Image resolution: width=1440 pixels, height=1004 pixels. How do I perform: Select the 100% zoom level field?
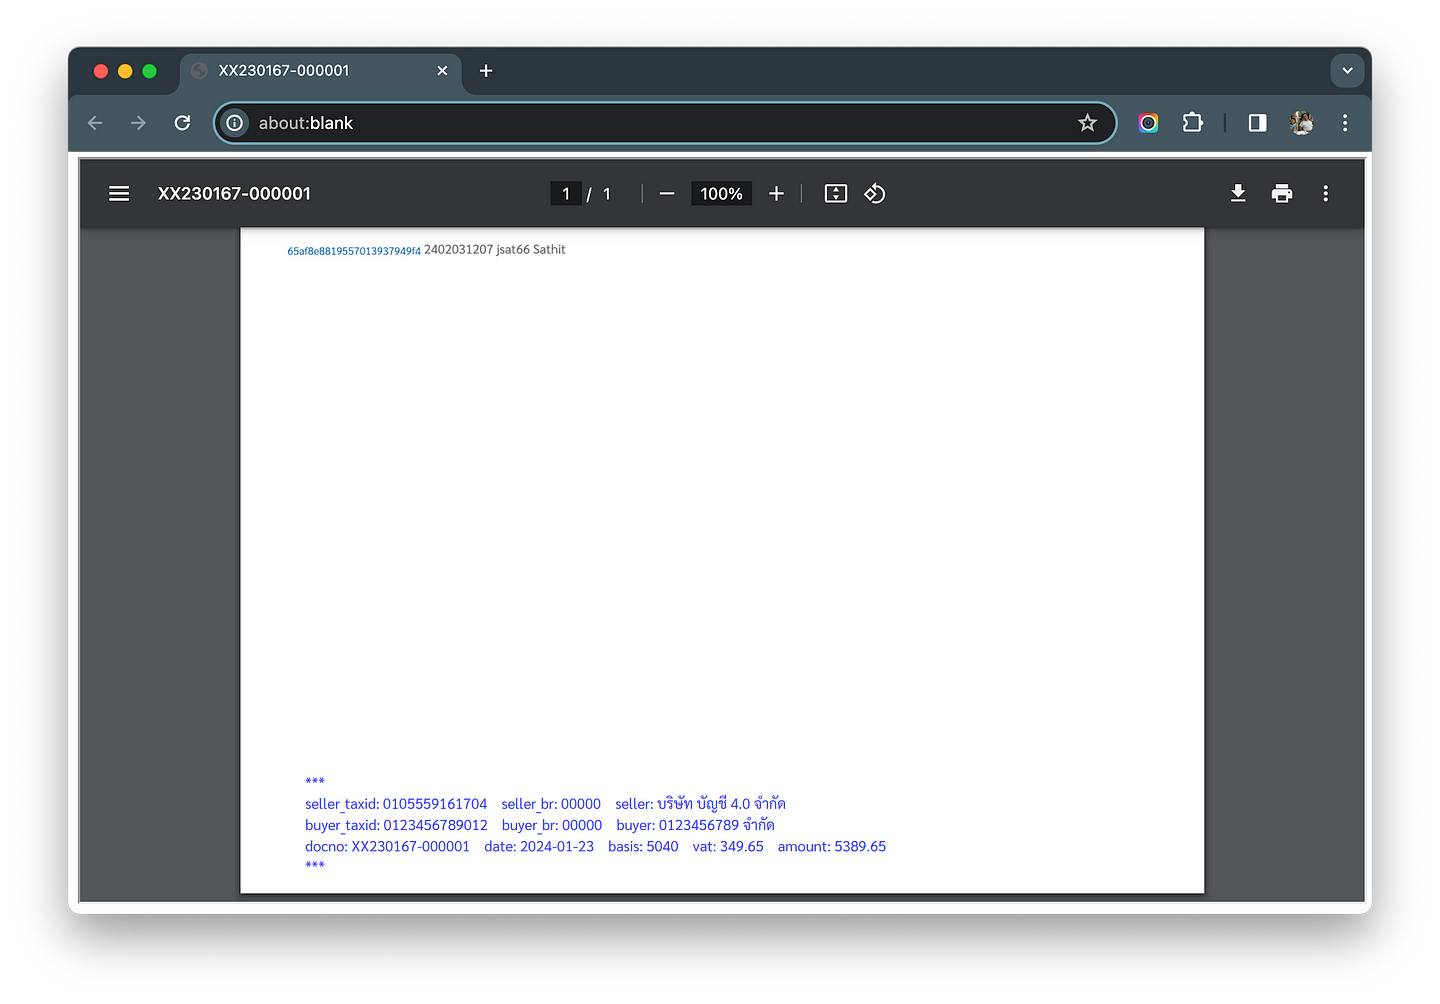tap(721, 194)
